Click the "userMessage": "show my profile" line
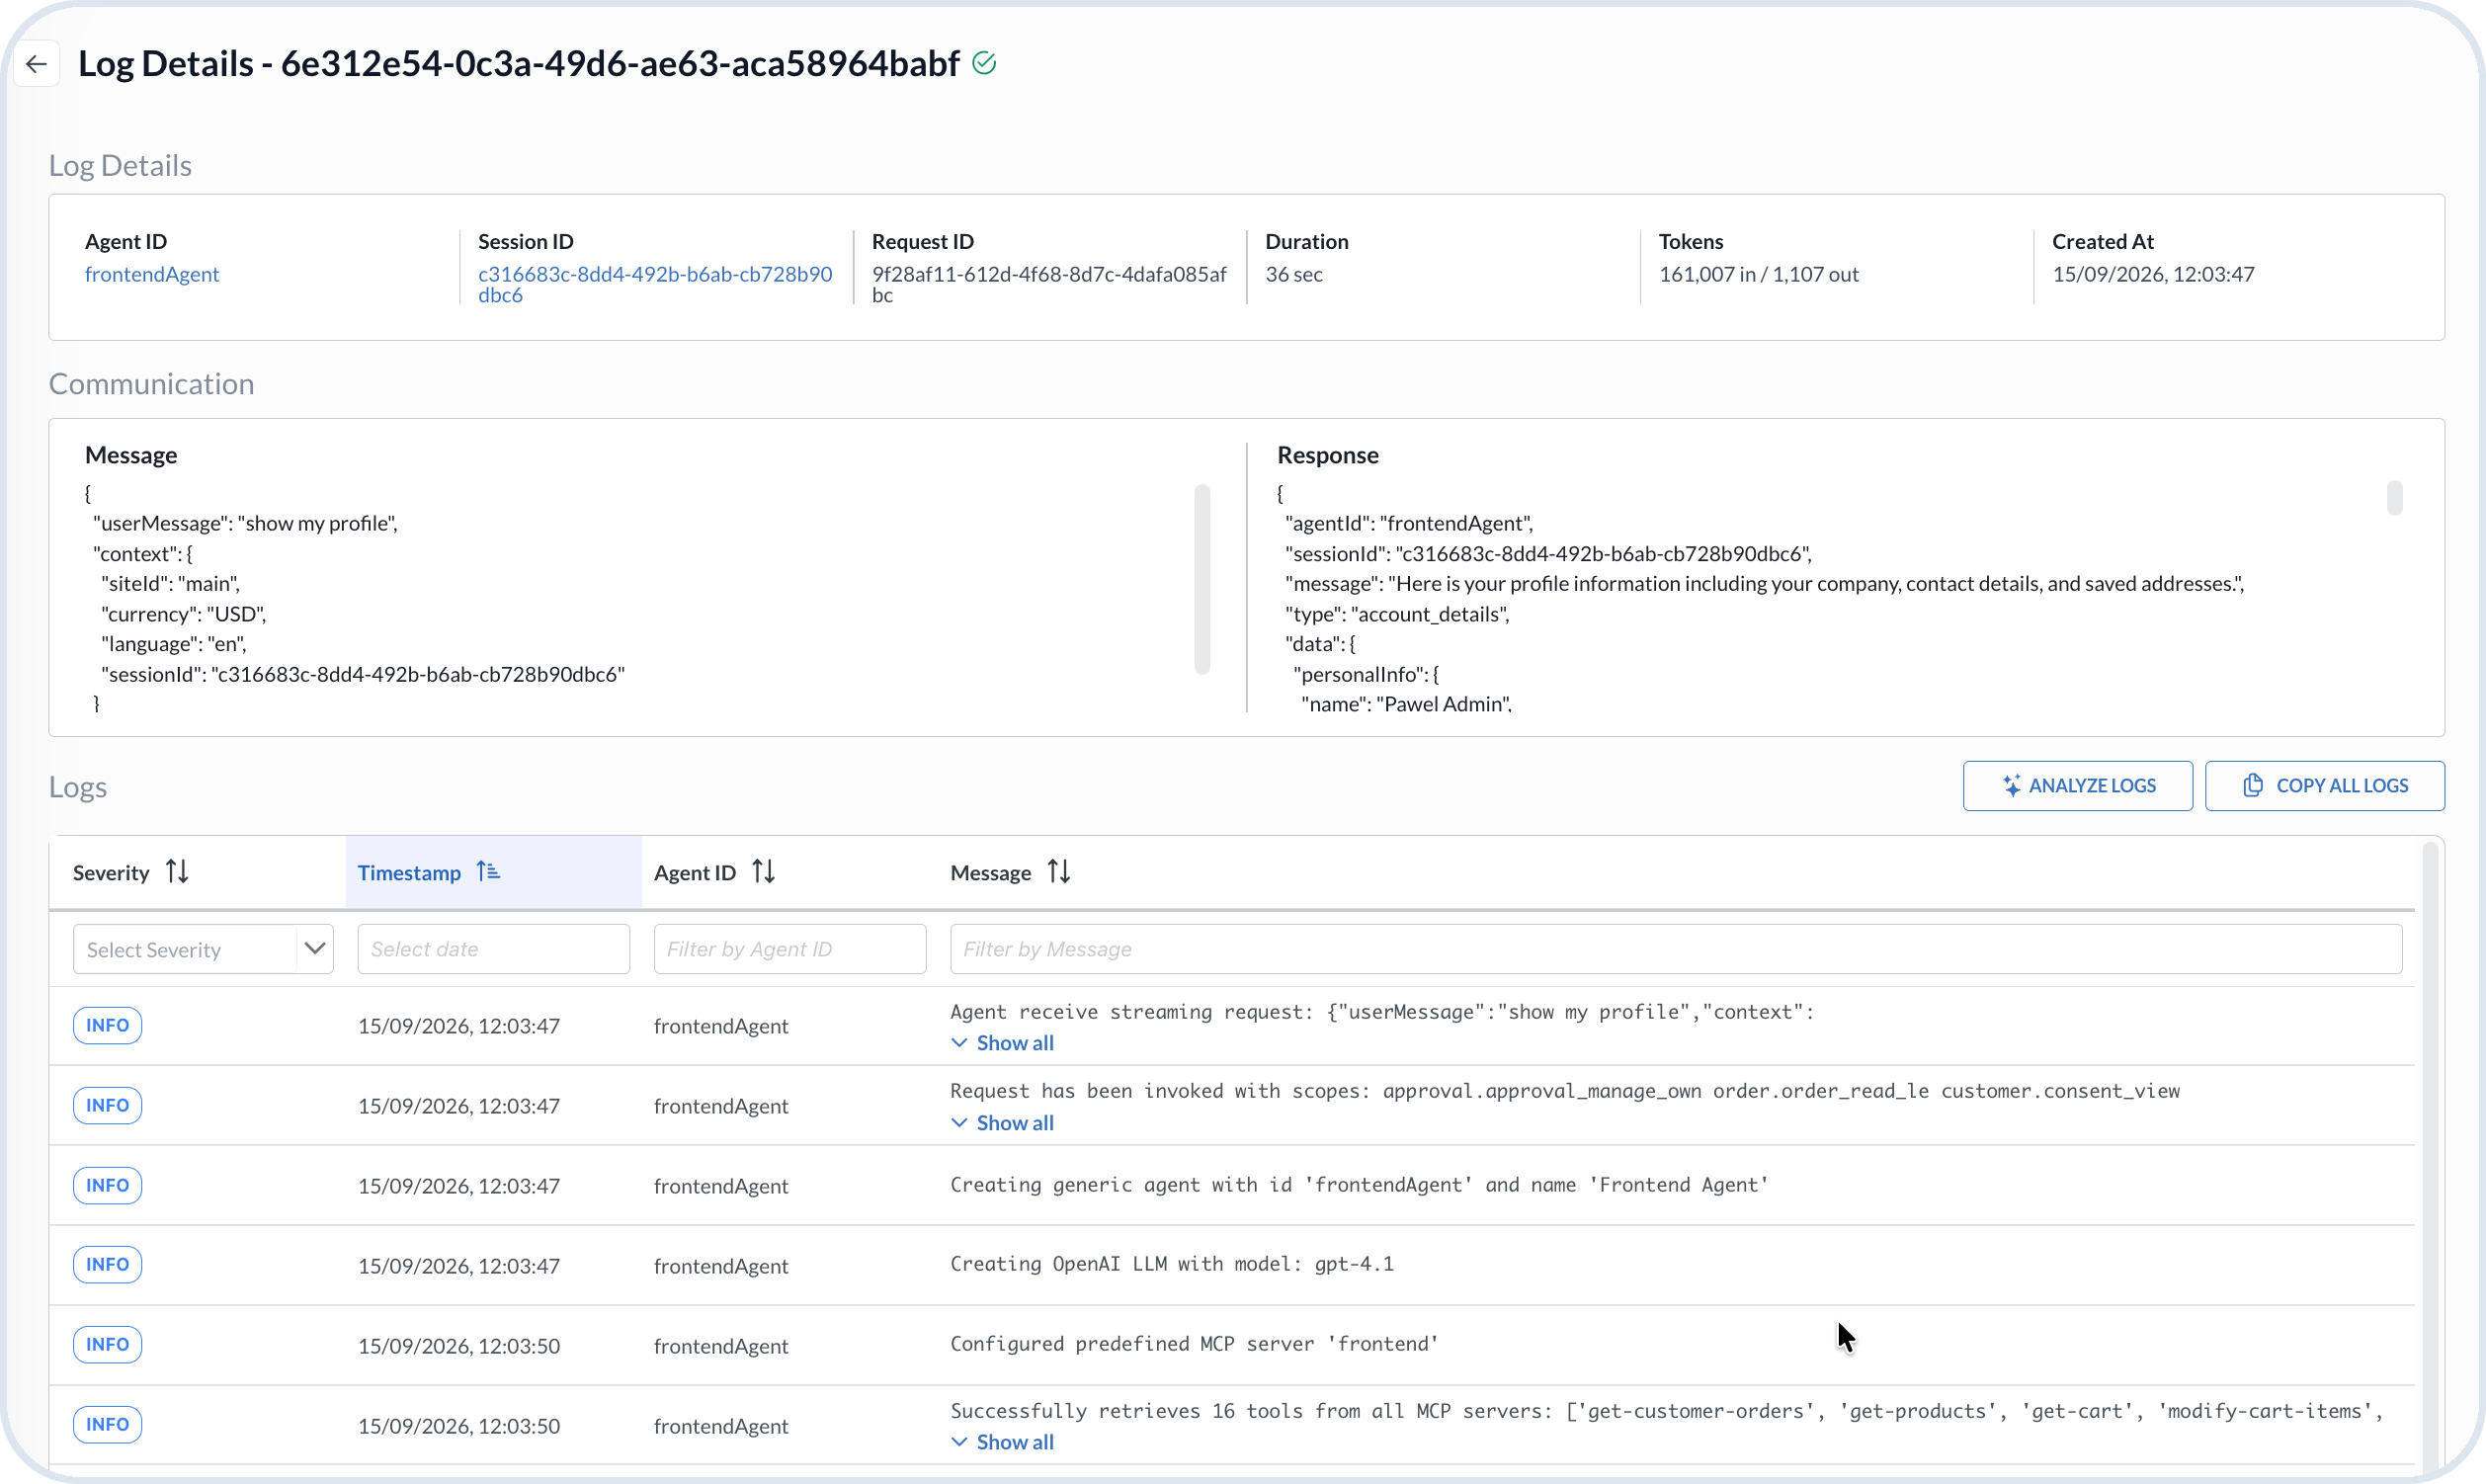2486x1484 pixels. point(246,523)
